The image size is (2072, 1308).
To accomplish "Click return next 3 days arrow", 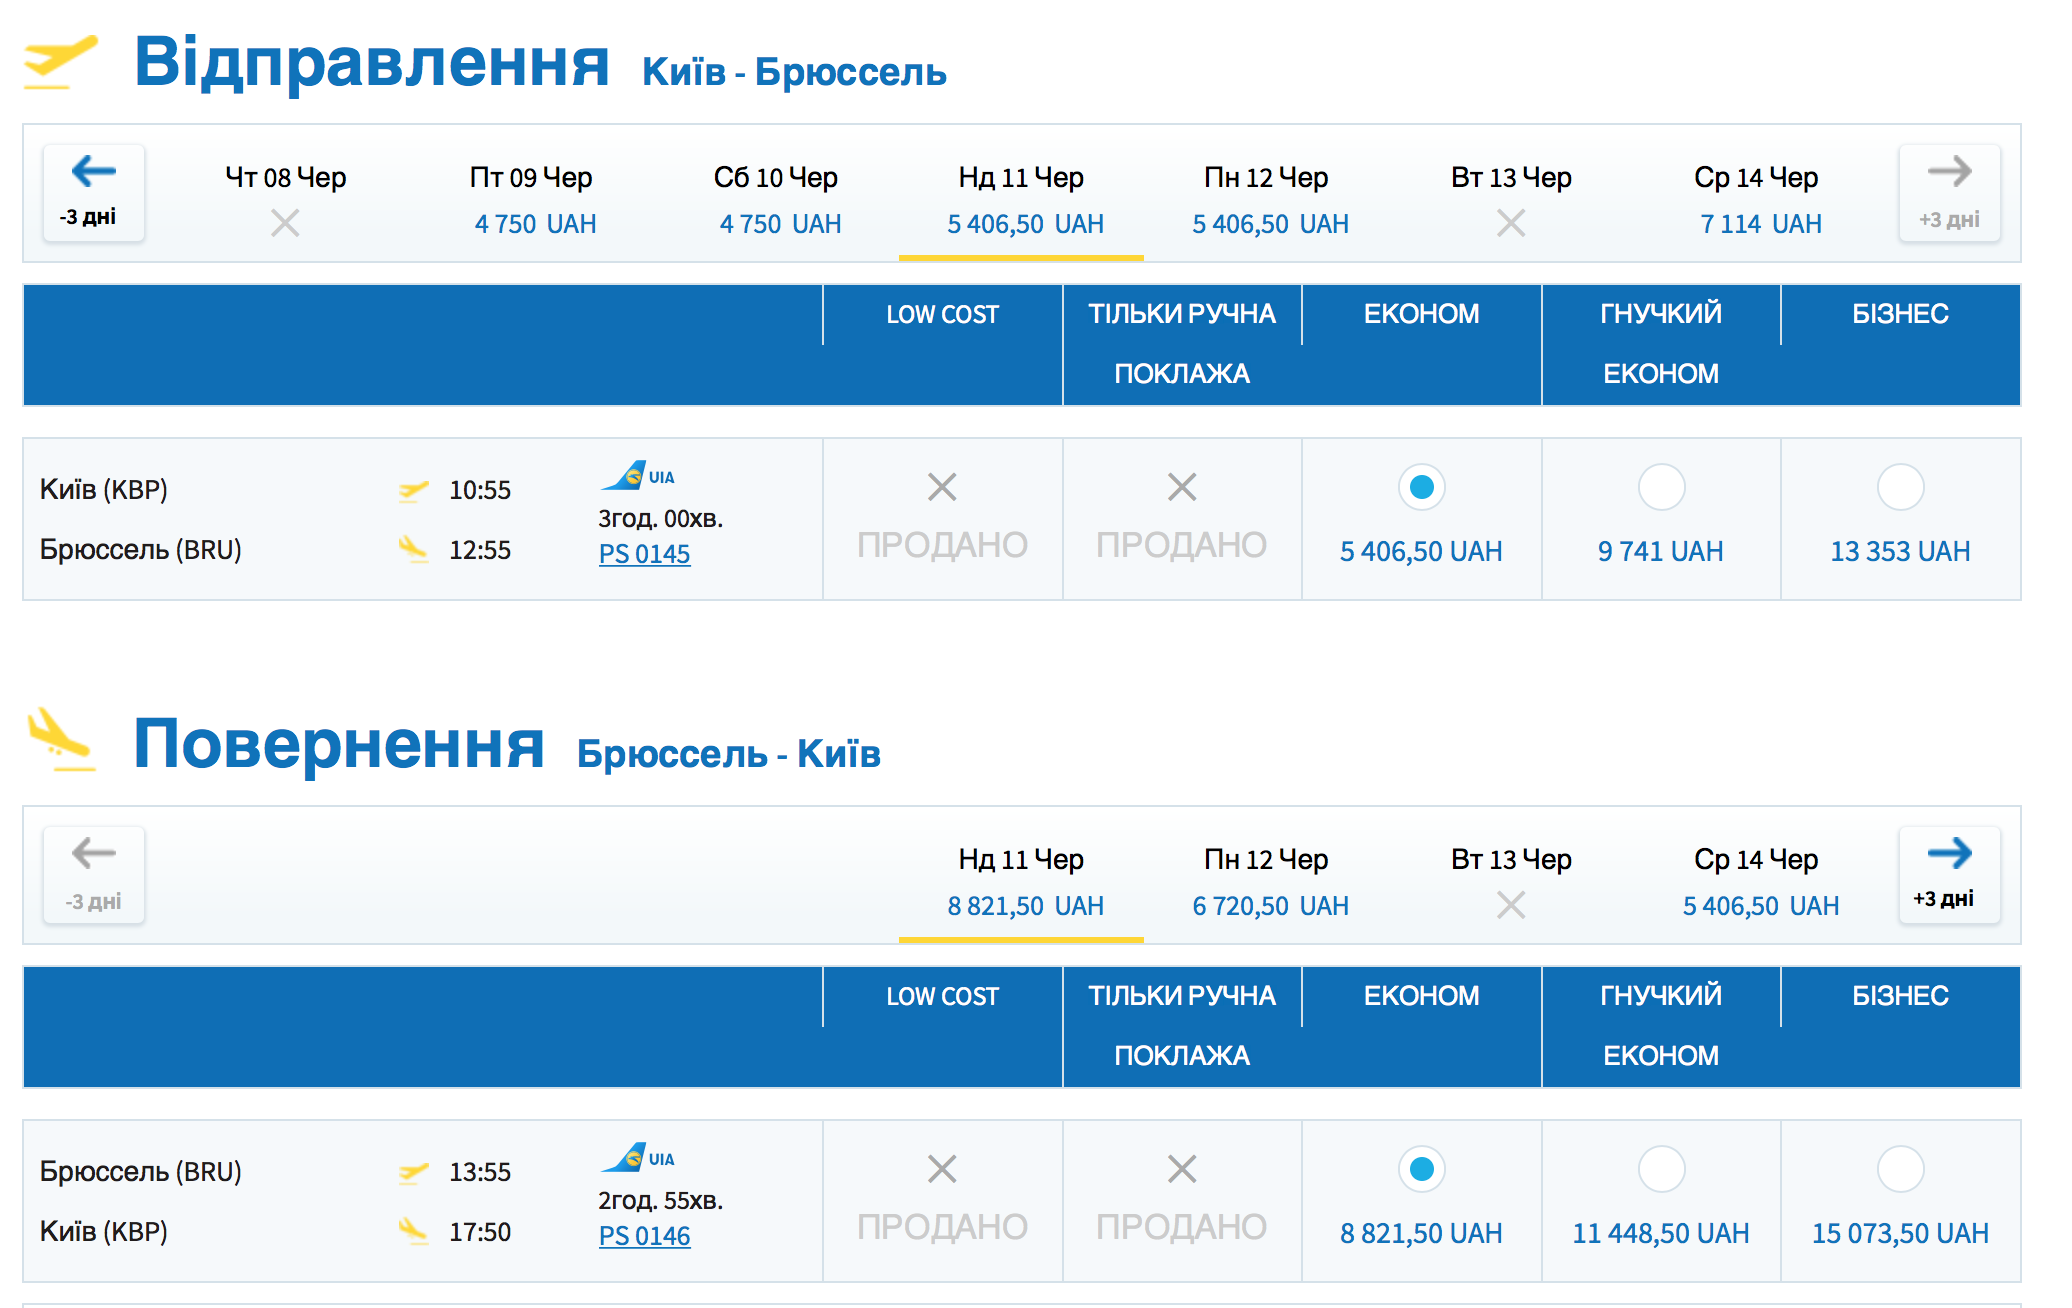I will point(1949,874).
